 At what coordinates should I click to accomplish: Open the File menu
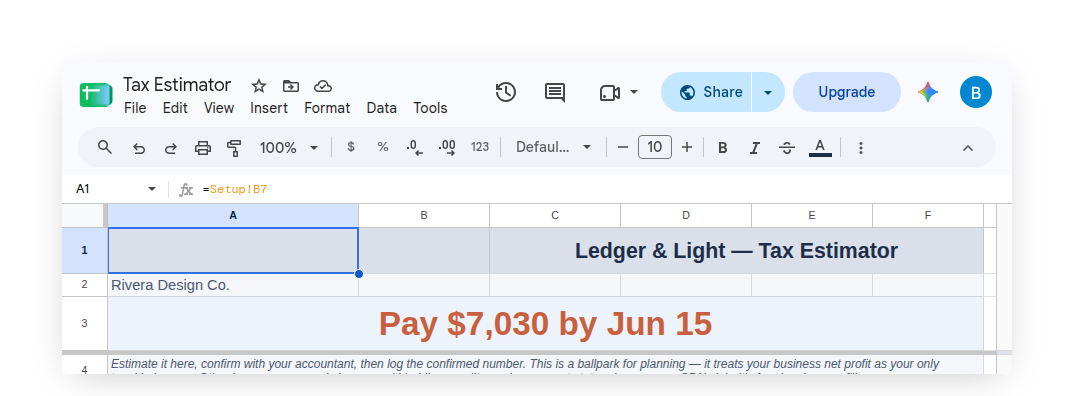point(135,108)
